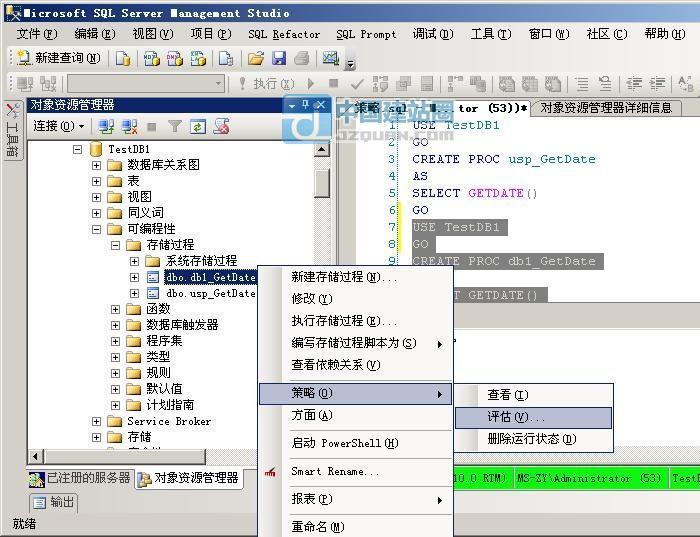Viewport: 700px width, 537px height.
Task: Click the stop square icon in the query toolbar
Action: [x=333, y=83]
